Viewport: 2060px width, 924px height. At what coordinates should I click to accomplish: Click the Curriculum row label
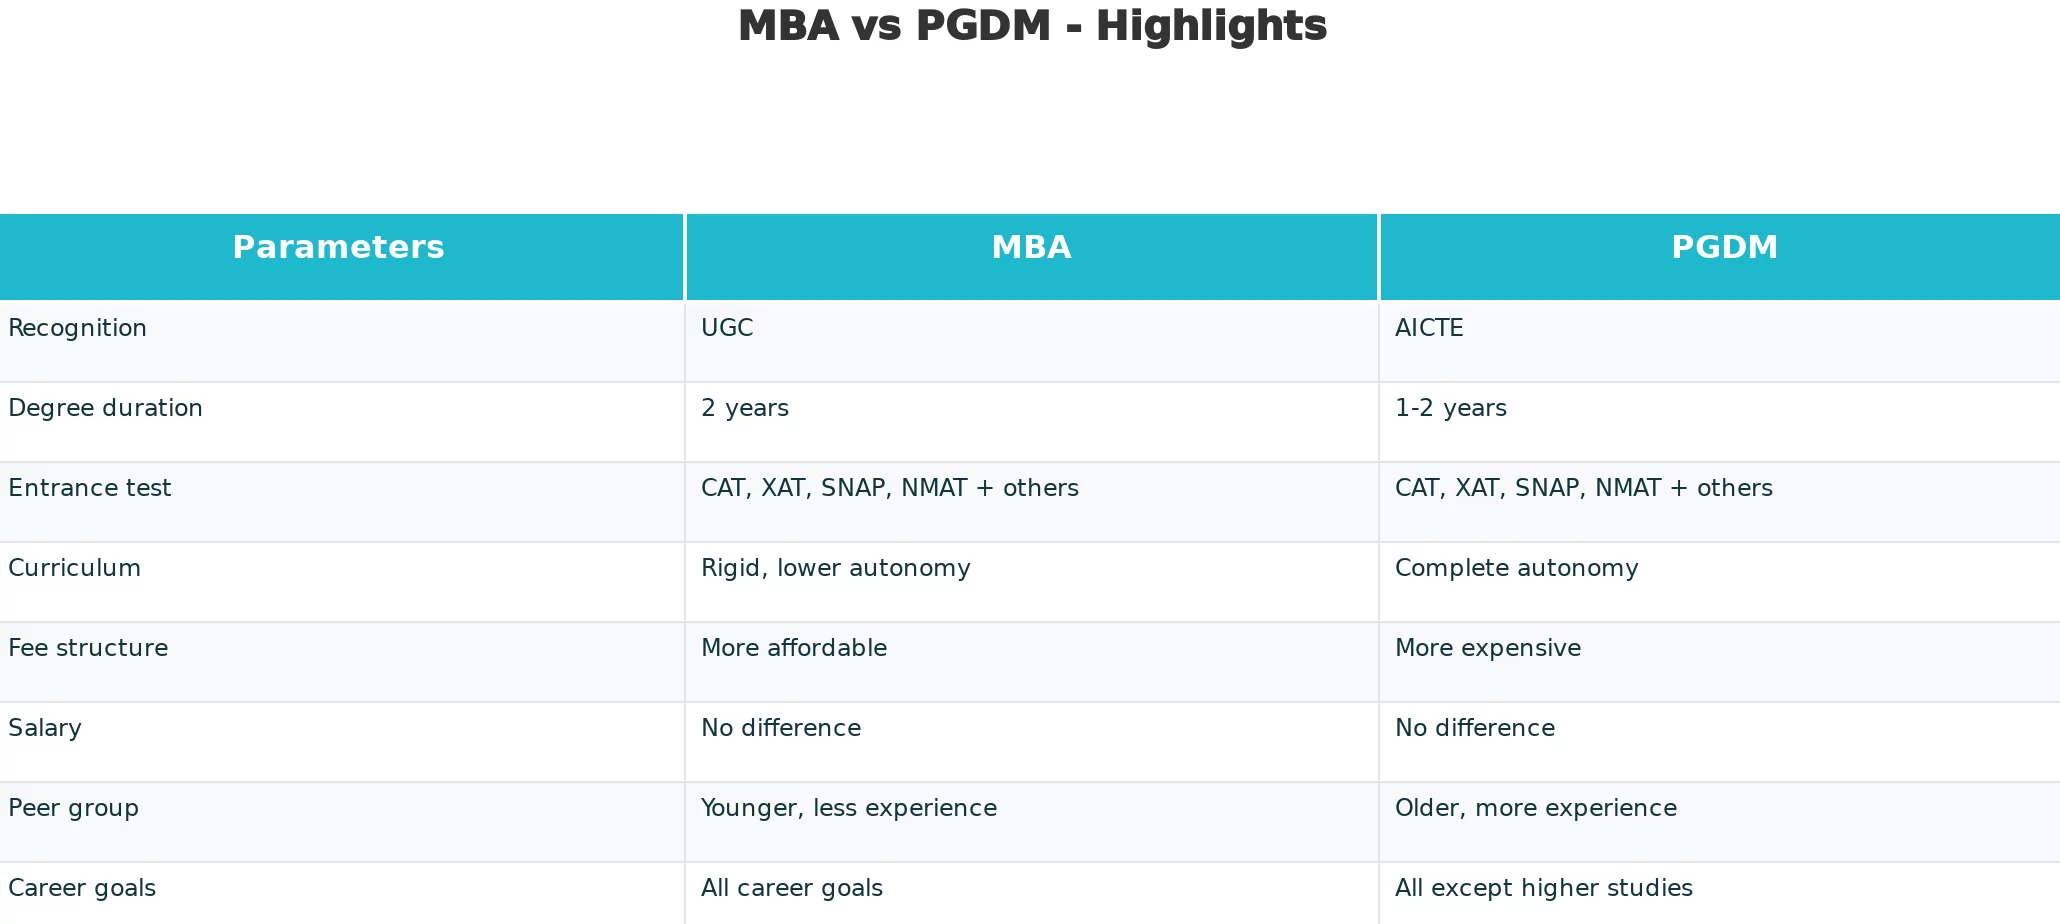coord(75,569)
